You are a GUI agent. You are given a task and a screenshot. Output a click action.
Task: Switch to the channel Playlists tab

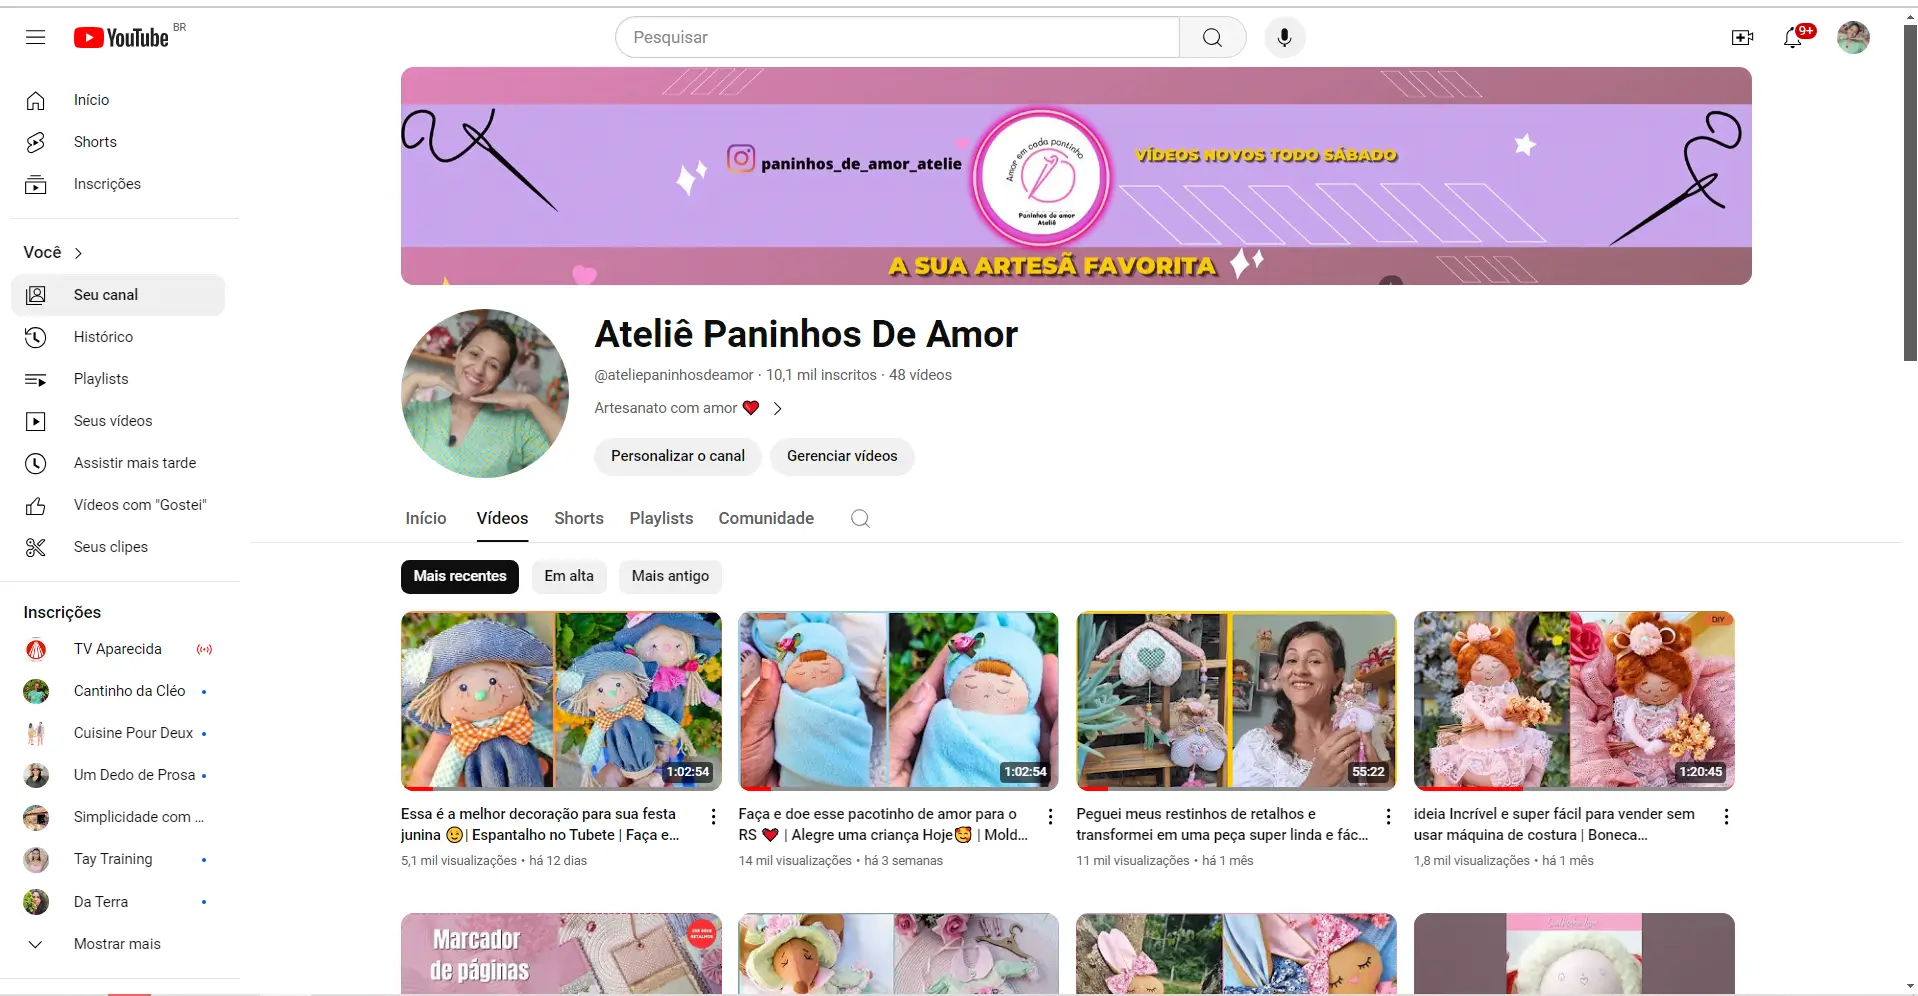pyautogui.click(x=661, y=518)
